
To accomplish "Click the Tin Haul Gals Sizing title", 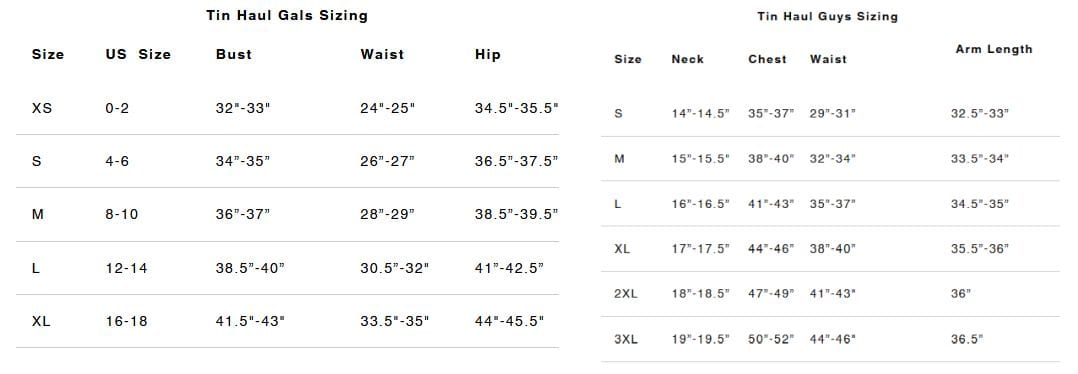I will coord(287,15).
